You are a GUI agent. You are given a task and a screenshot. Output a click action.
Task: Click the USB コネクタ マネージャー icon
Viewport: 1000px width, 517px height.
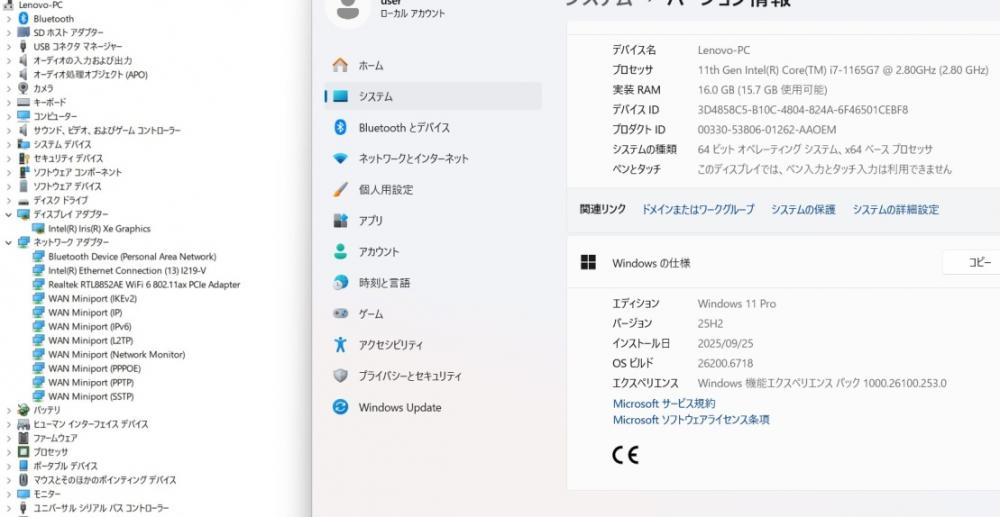point(24,47)
